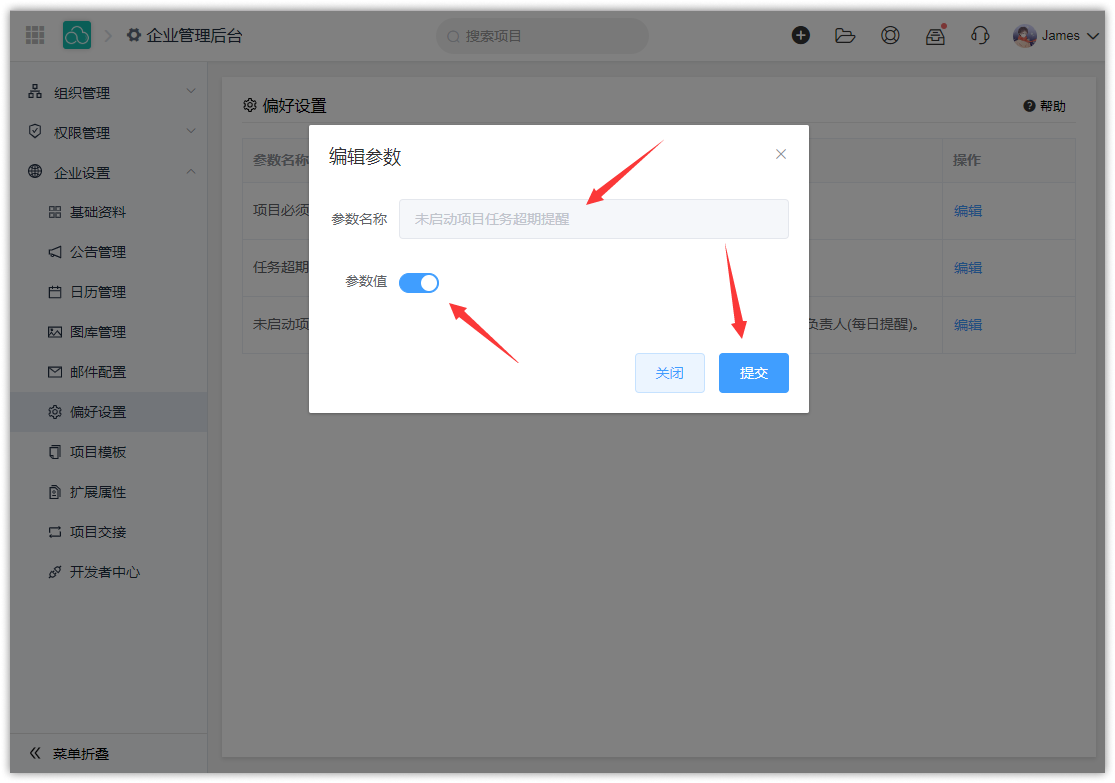
Task: Click the plus add icon in header
Action: tap(801, 35)
